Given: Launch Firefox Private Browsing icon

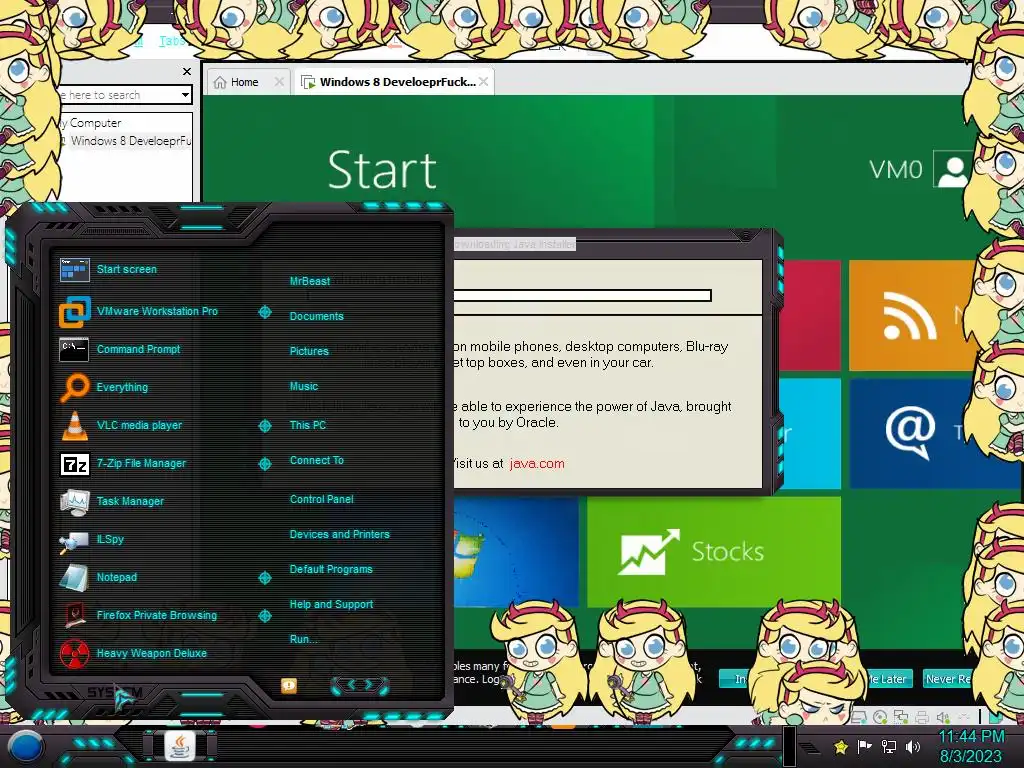Looking at the screenshot, I should coord(74,615).
